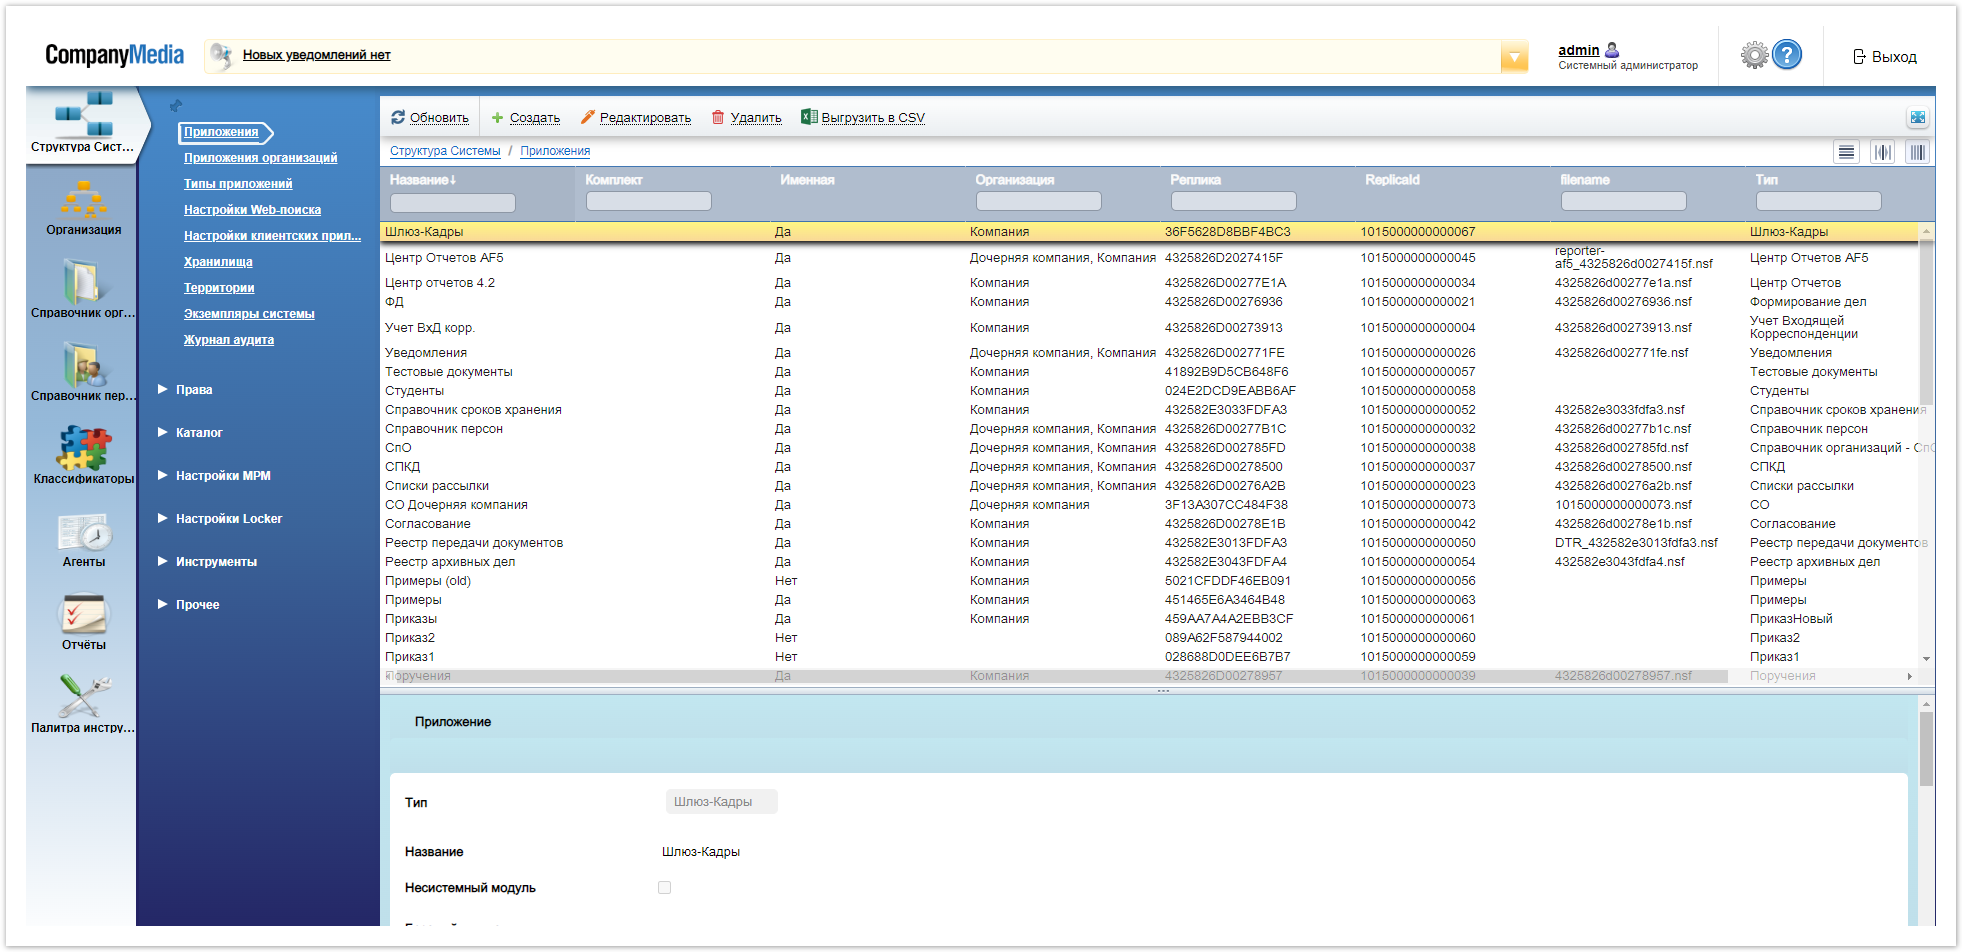Open Экземпляры системы menu item
The height and width of the screenshot is (952, 1962).
pos(249,314)
